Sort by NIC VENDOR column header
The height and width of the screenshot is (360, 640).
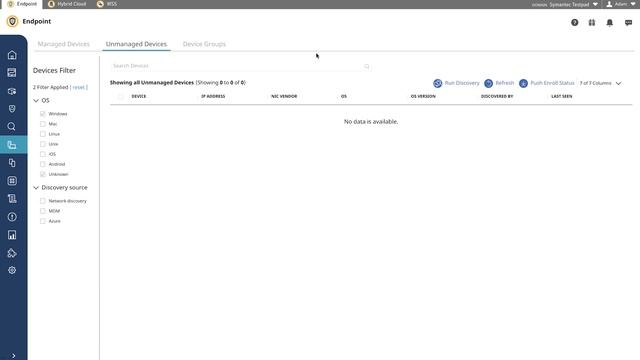284,97
